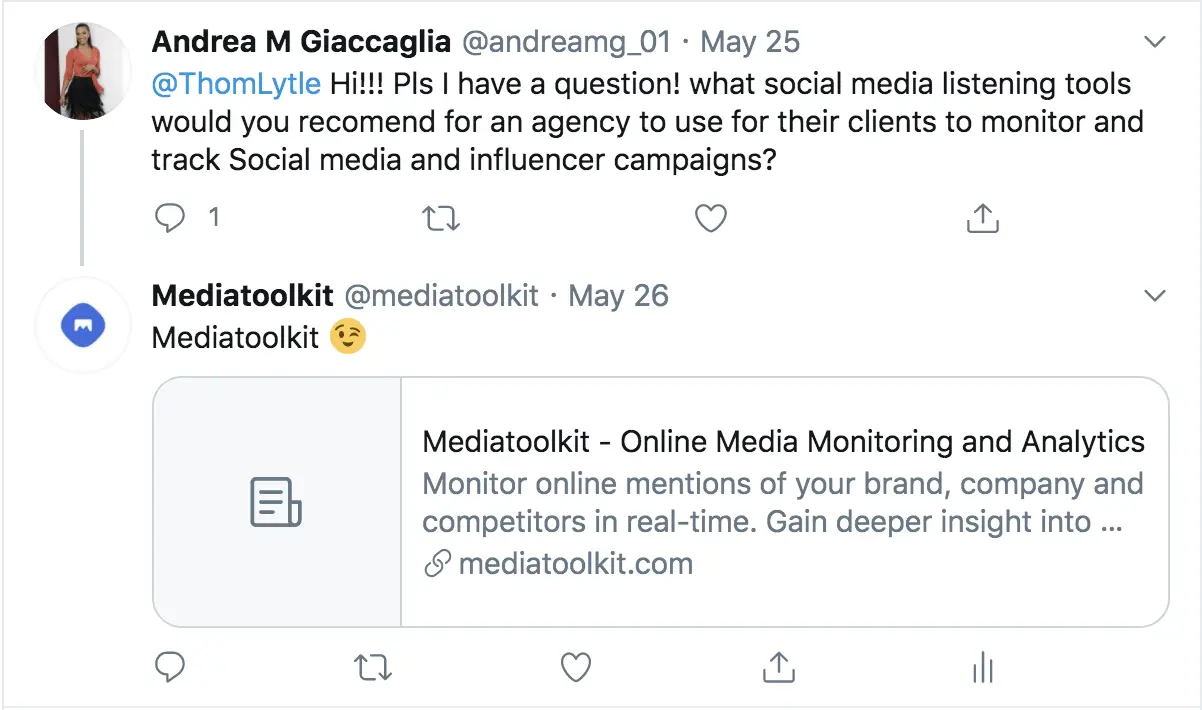This screenshot has height=710, width=1202.
Task: Open Andrea M Giaccaglia's display name
Action: [x=303, y=42]
